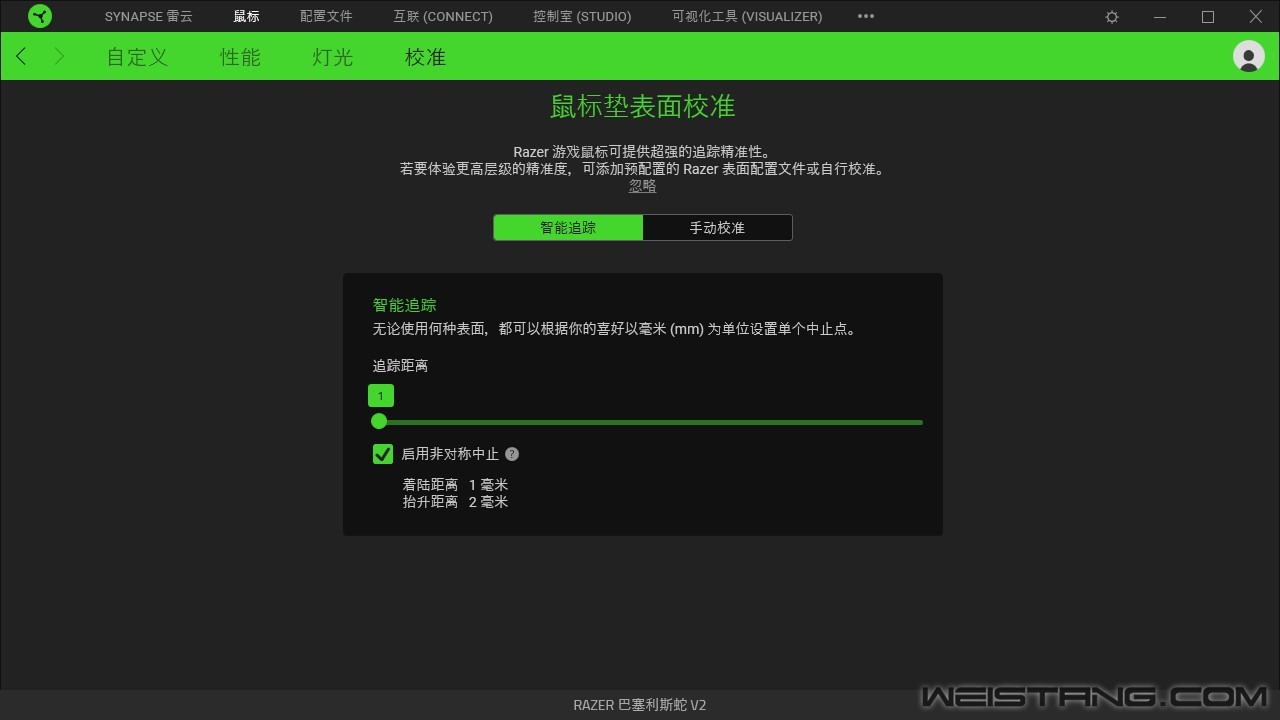Image resolution: width=1280 pixels, height=720 pixels.
Task: Click the 鼠标垫表面校准 heading
Action: tap(642, 106)
